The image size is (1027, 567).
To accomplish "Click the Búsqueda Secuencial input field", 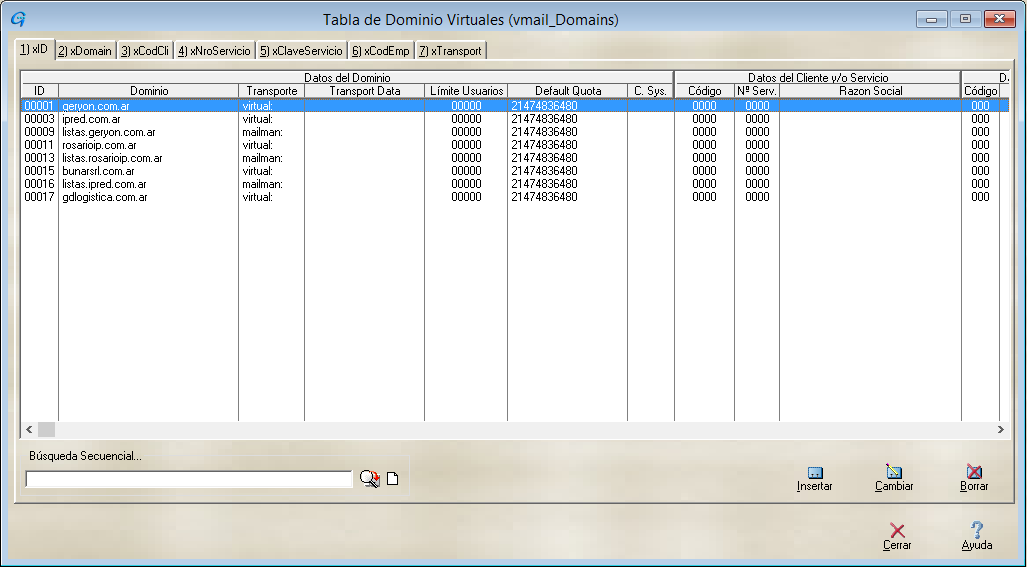I will point(189,479).
